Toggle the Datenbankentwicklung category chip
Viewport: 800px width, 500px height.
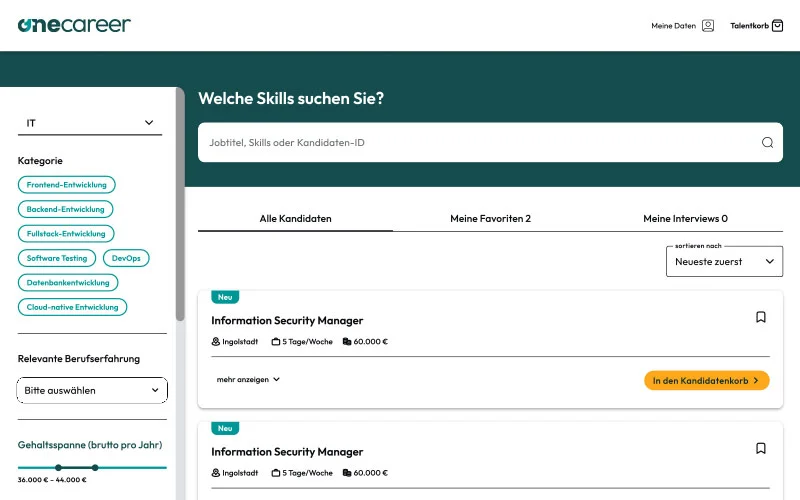(x=68, y=283)
